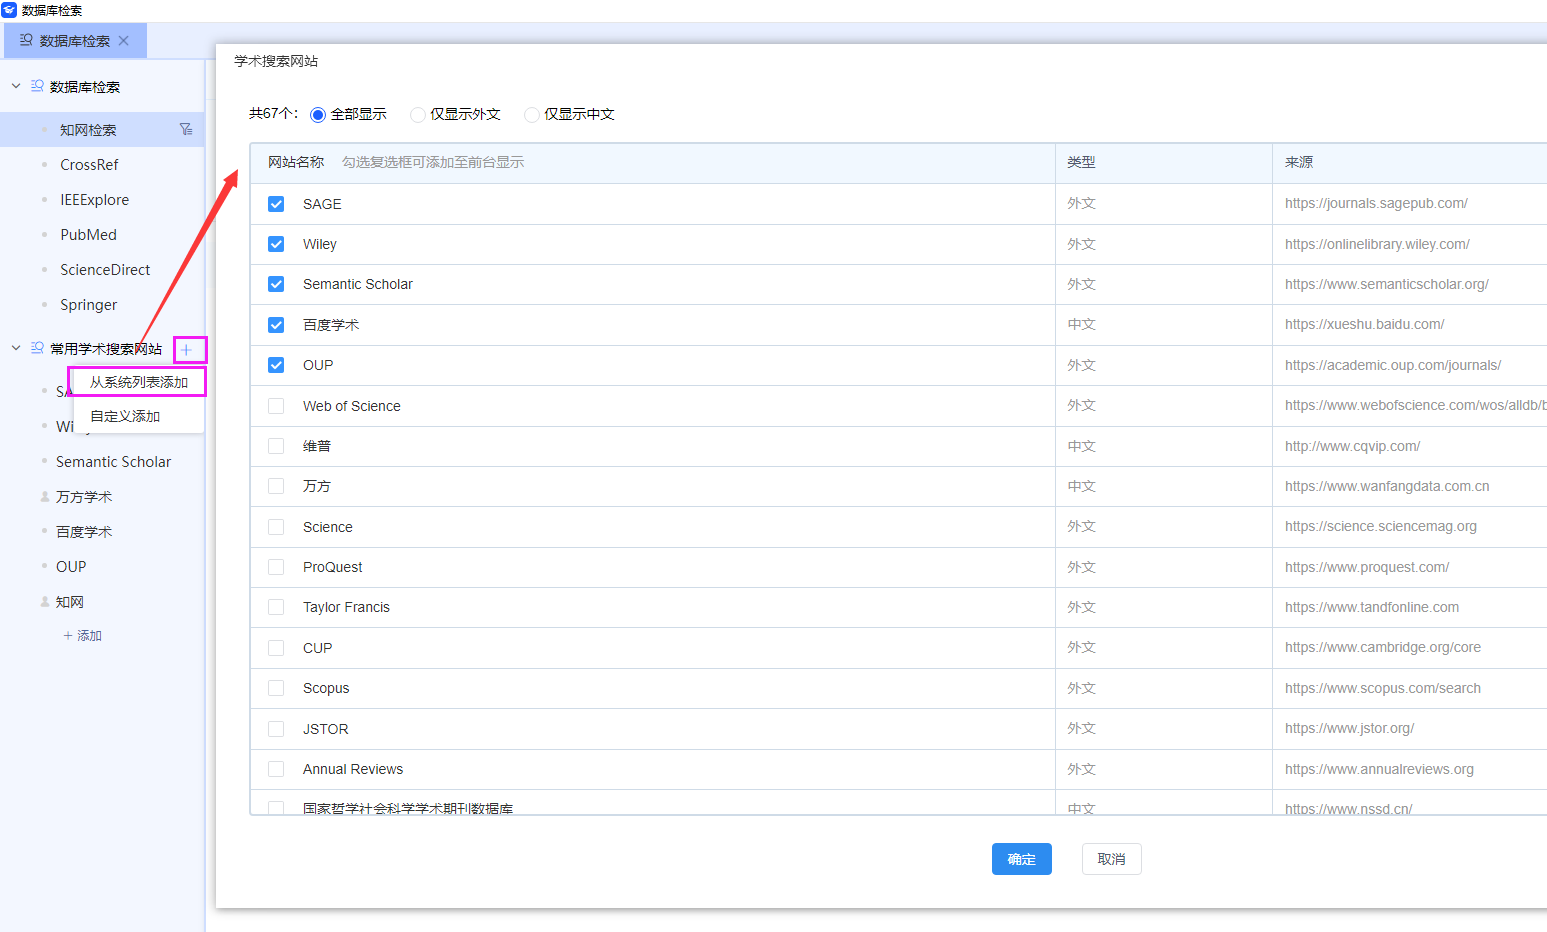Choose 从系统列表添加 from the popup menu
This screenshot has width=1547, height=932.
coord(139,382)
